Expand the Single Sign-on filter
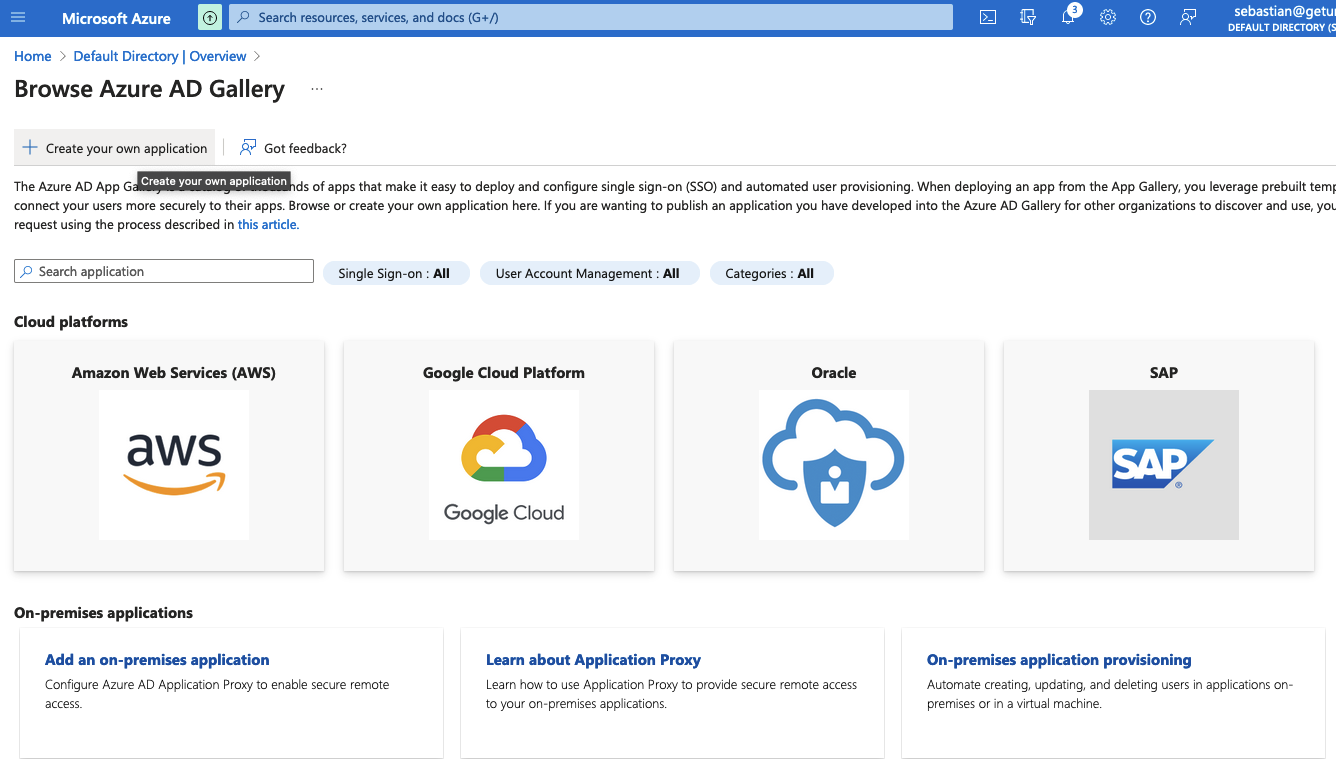Image resolution: width=1336 pixels, height=775 pixels. click(x=395, y=273)
